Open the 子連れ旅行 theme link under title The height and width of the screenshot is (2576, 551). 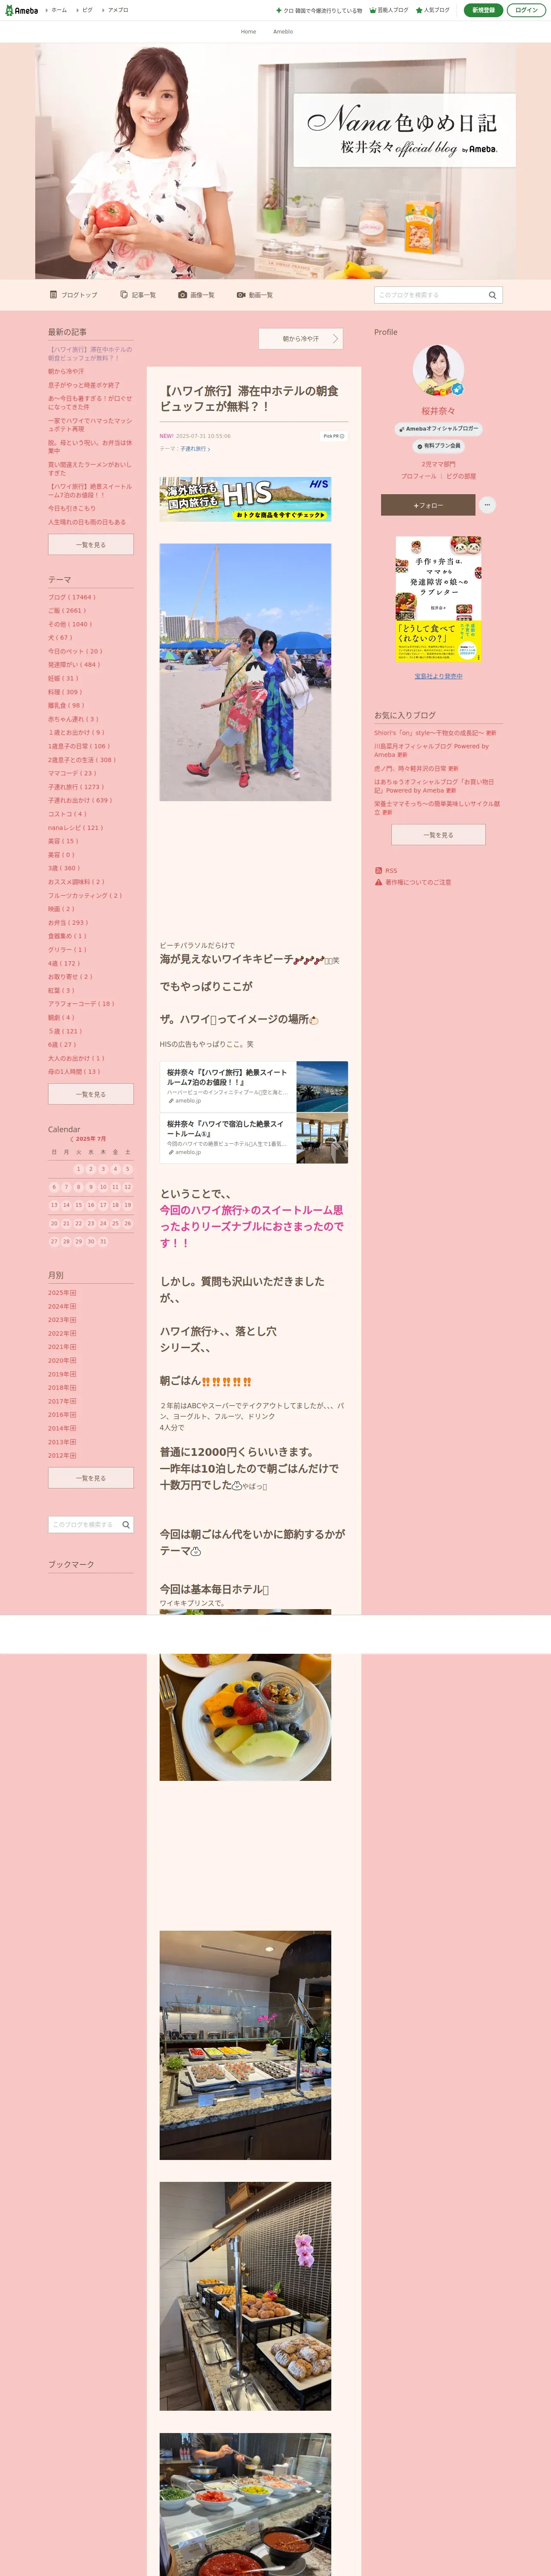(x=195, y=449)
